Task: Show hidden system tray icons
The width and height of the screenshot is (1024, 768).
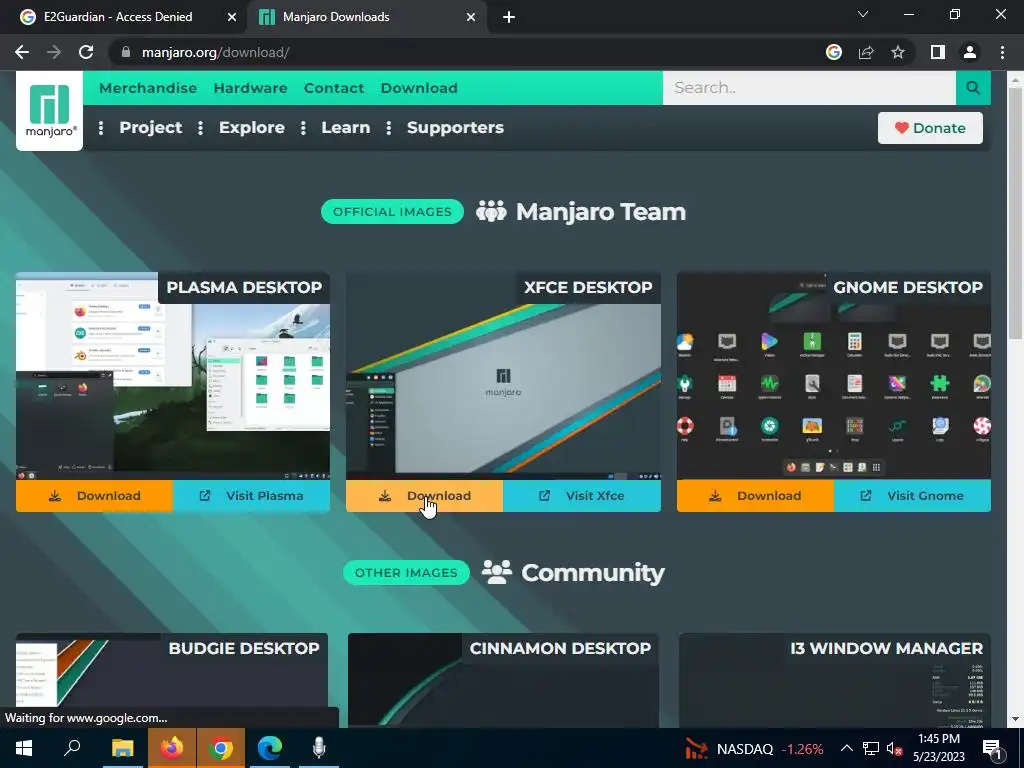Action: click(846, 748)
